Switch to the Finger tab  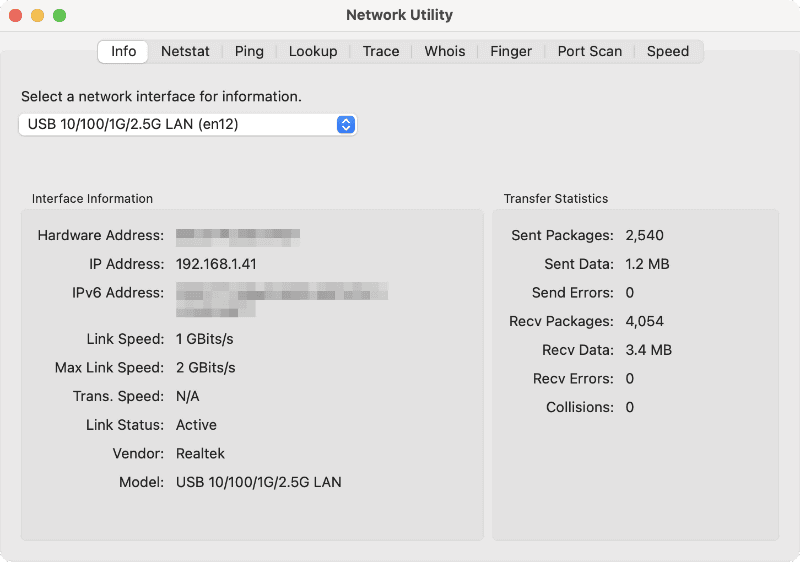click(x=511, y=51)
